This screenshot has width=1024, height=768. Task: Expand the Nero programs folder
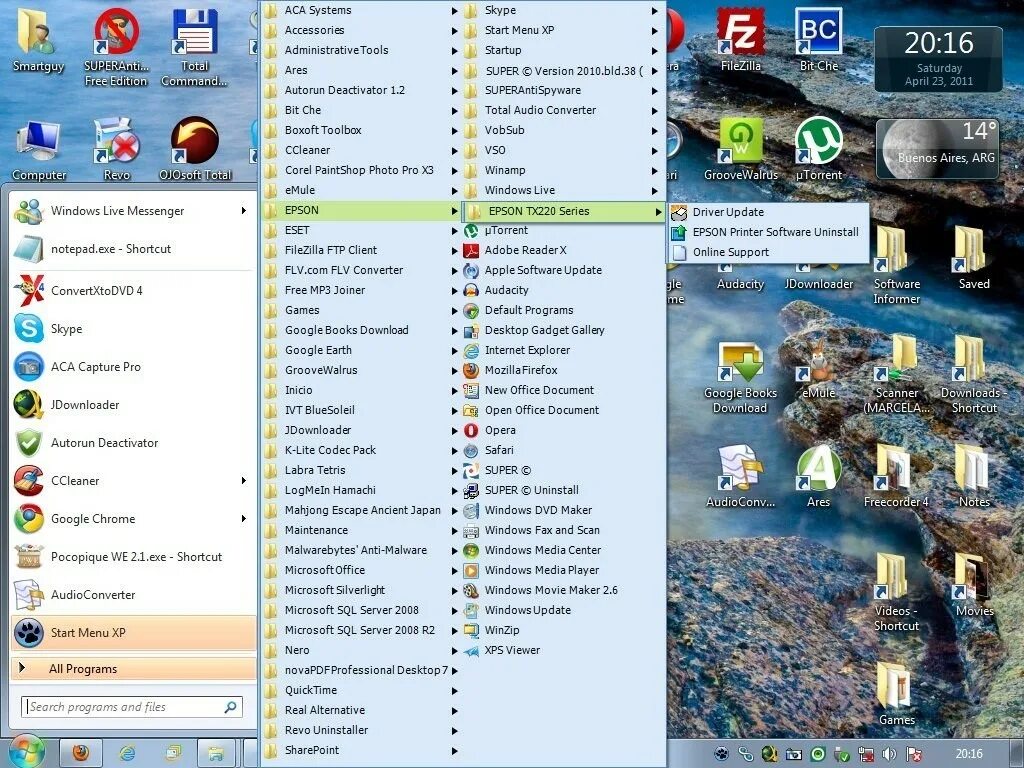pyautogui.click(x=361, y=650)
